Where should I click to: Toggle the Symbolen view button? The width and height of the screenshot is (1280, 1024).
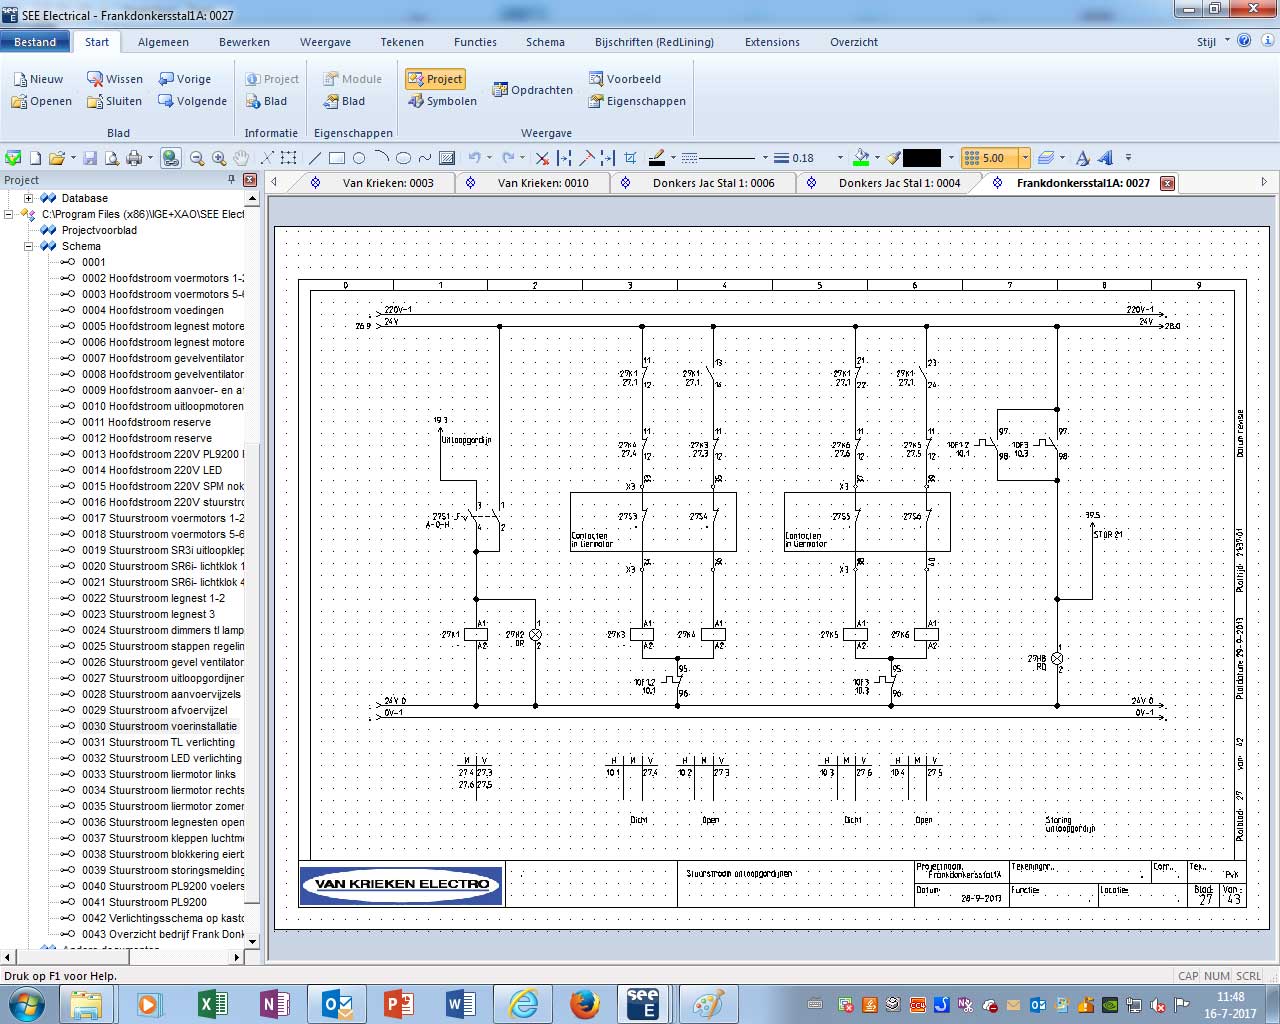click(442, 101)
